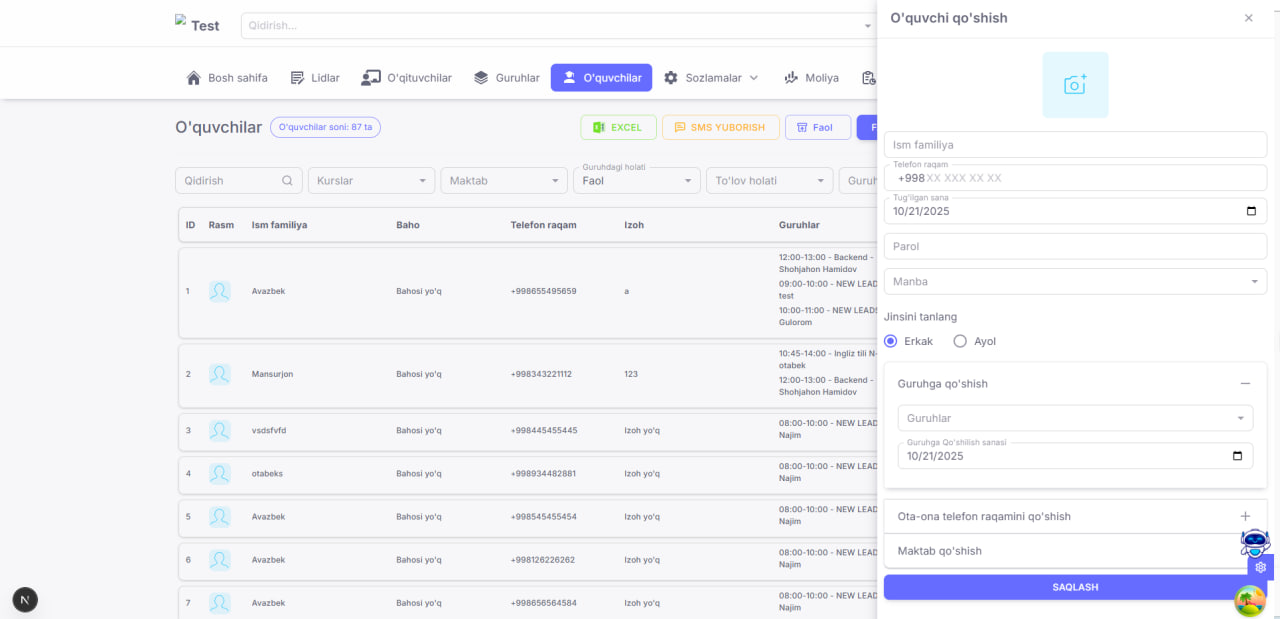1280x619 pixels.
Task: Open the blue settings gear widget
Action: point(1261,567)
